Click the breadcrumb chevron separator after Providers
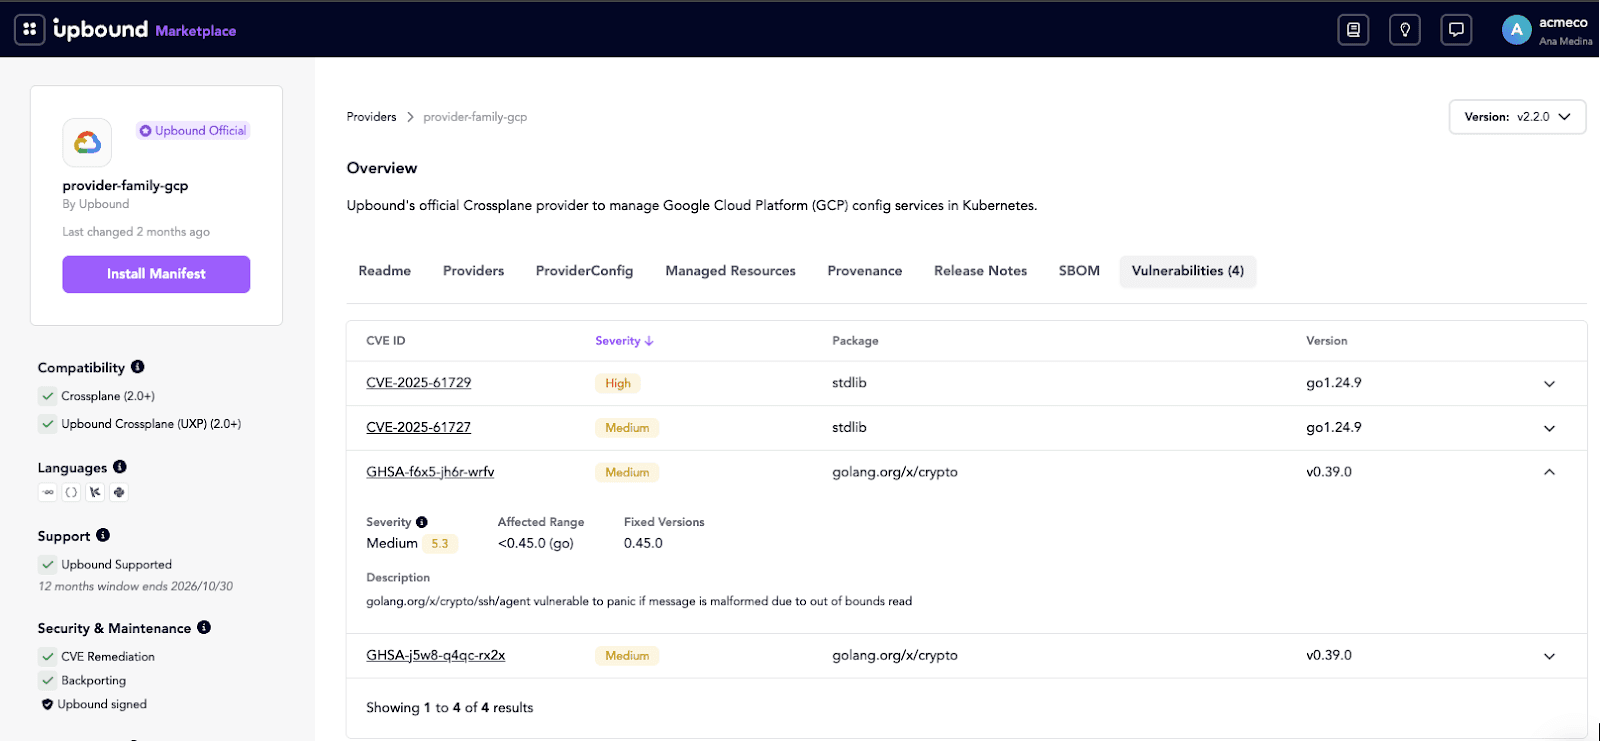Screen dimensions: 1600x741 410,117
